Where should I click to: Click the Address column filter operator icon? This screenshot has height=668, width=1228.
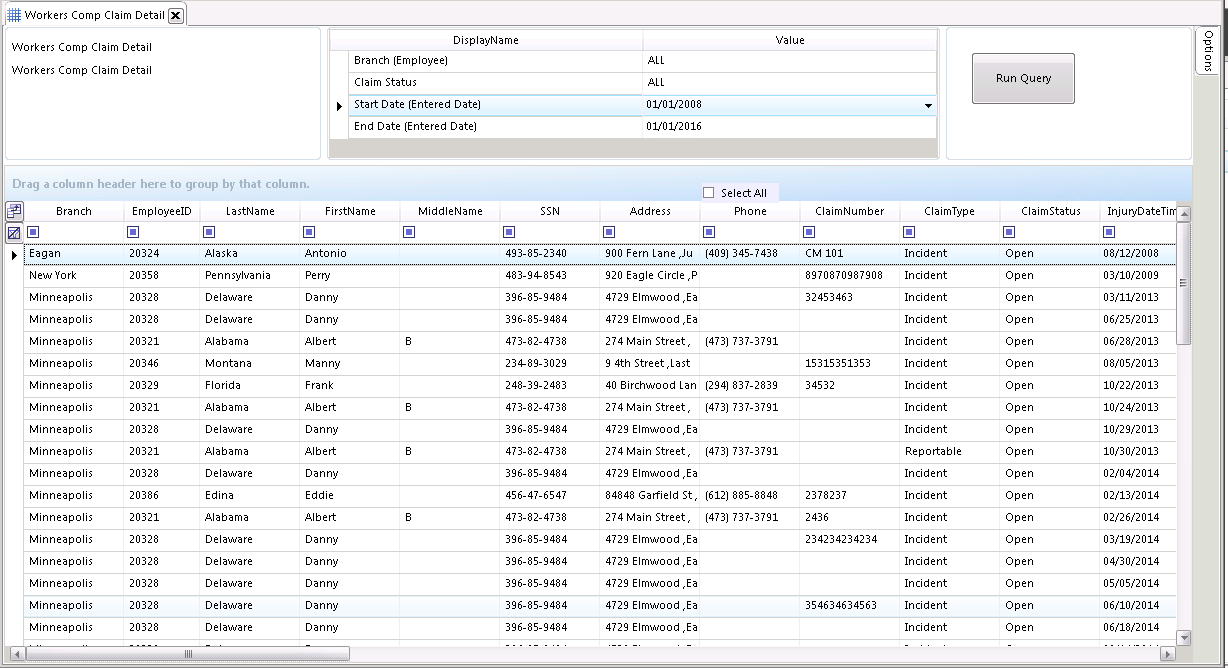tap(610, 232)
